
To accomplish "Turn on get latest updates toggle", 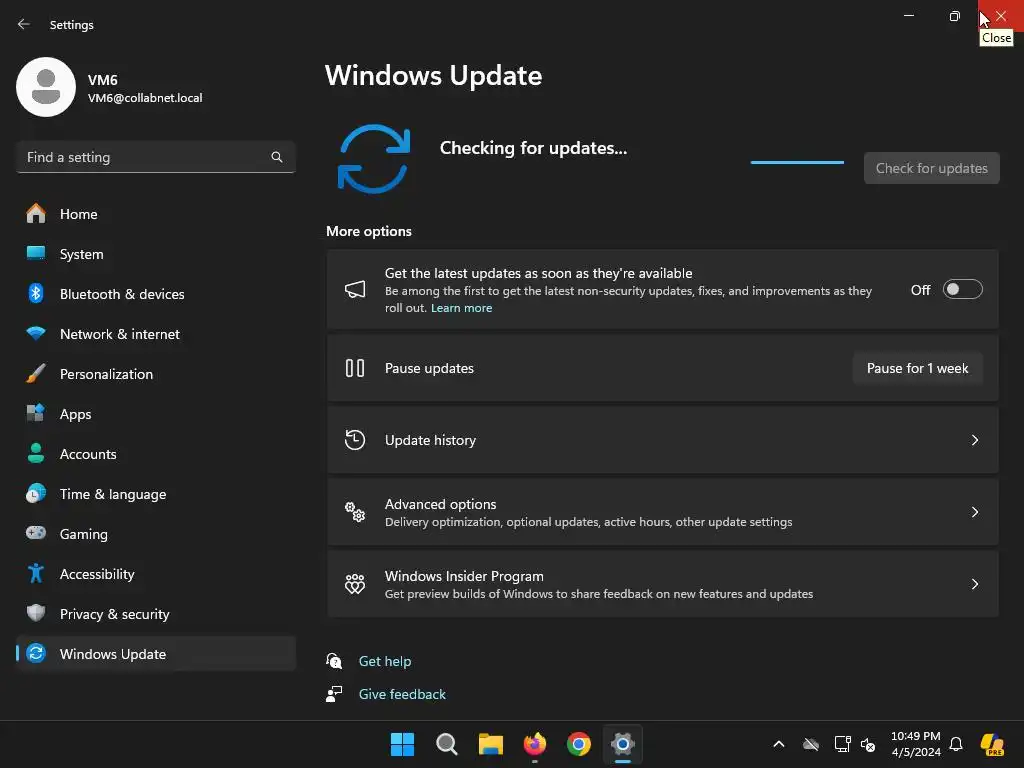I will click(963, 289).
